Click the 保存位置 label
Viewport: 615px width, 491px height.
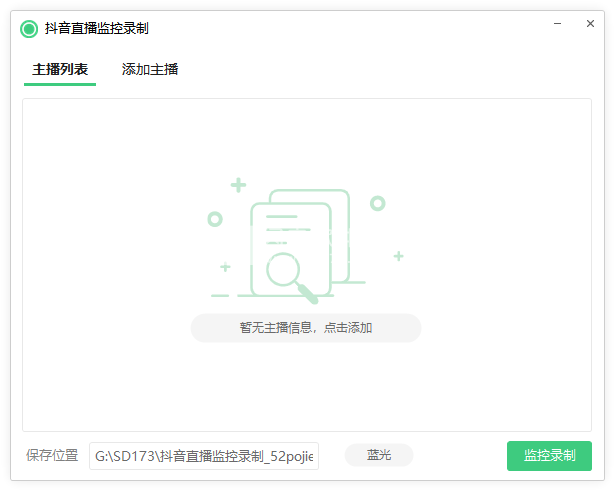click(52, 456)
